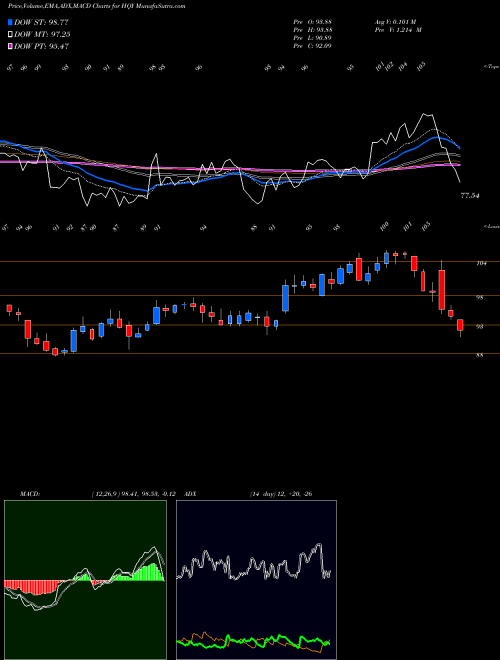Click the end of the blue EMA line
Image resolution: width=500 pixels, height=660 pixels.
(460, 148)
